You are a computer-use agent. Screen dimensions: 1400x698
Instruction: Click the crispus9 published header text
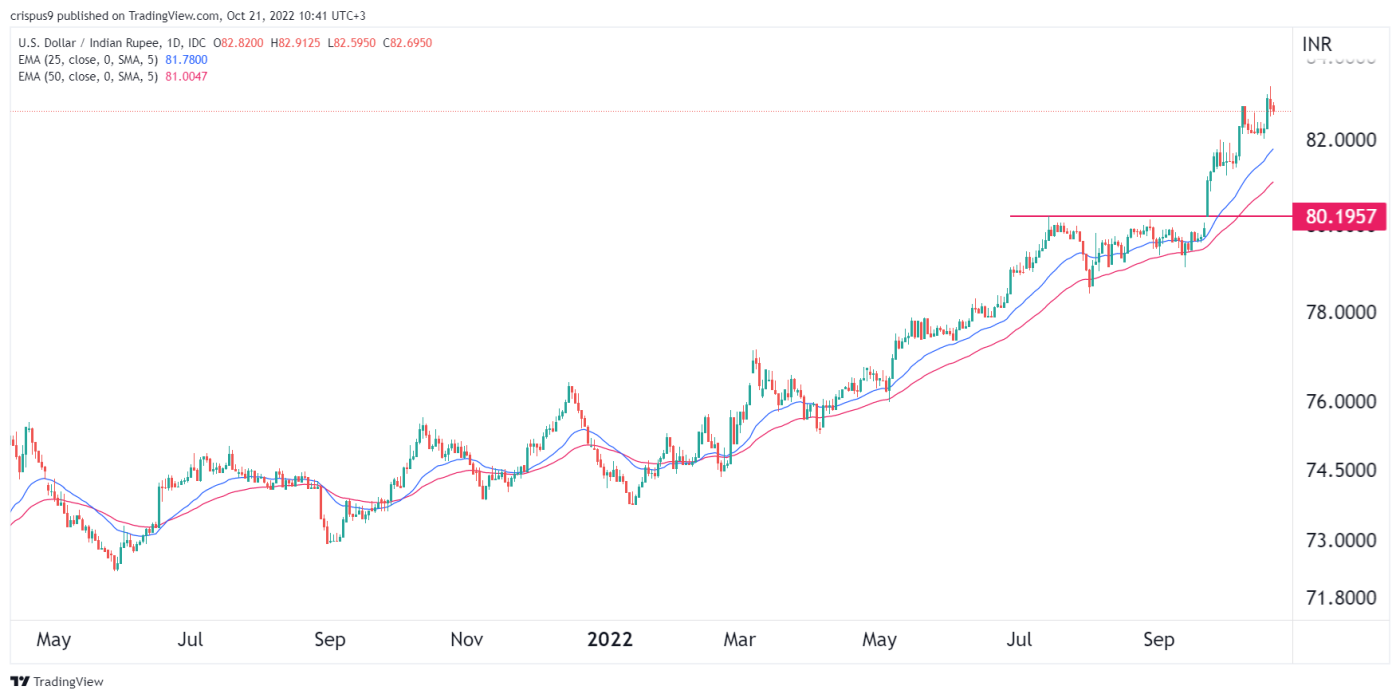150,12
